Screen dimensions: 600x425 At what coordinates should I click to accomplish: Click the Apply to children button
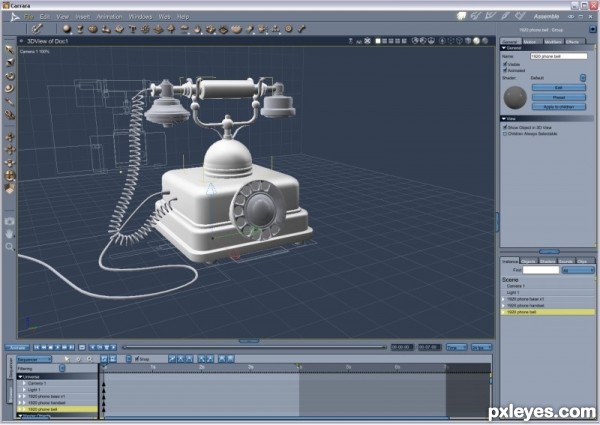[559, 107]
